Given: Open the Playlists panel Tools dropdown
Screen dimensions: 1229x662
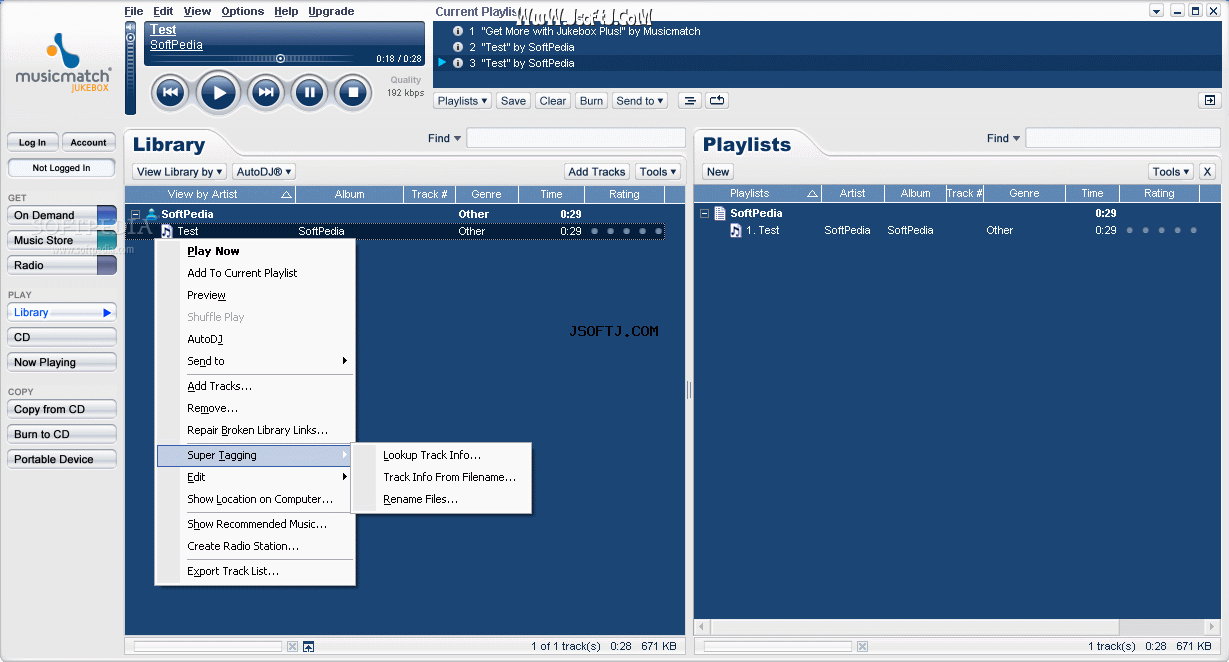Looking at the screenshot, I should tap(1170, 172).
